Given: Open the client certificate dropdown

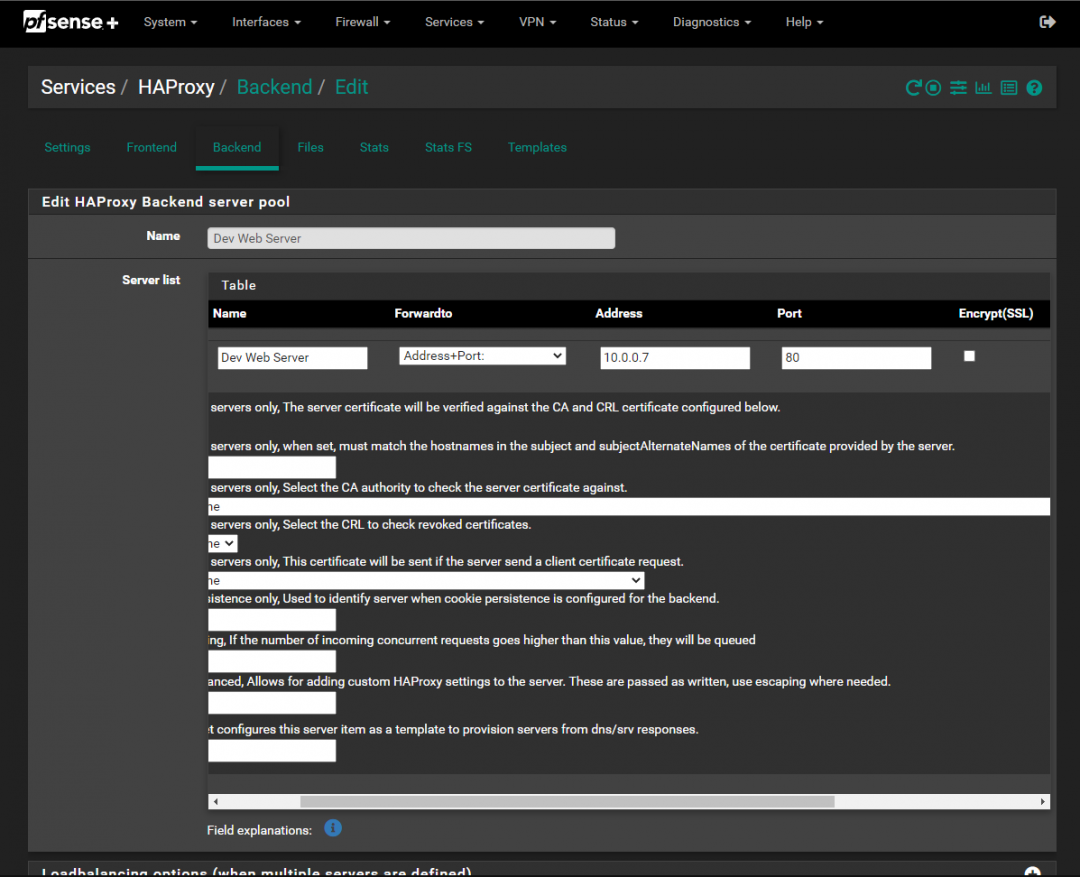Looking at the screenshot, I should click(x=425, y=580).
